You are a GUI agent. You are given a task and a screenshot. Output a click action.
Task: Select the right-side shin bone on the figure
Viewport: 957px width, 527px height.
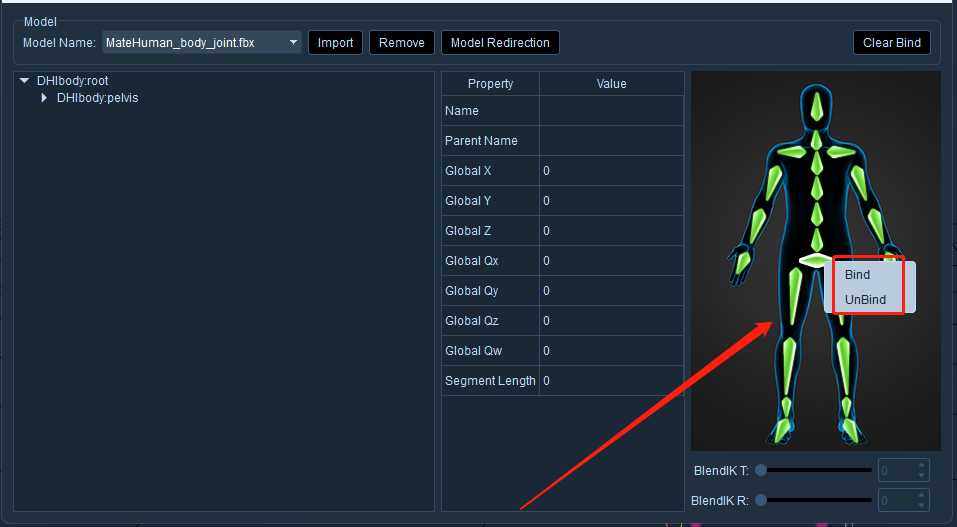843,366
